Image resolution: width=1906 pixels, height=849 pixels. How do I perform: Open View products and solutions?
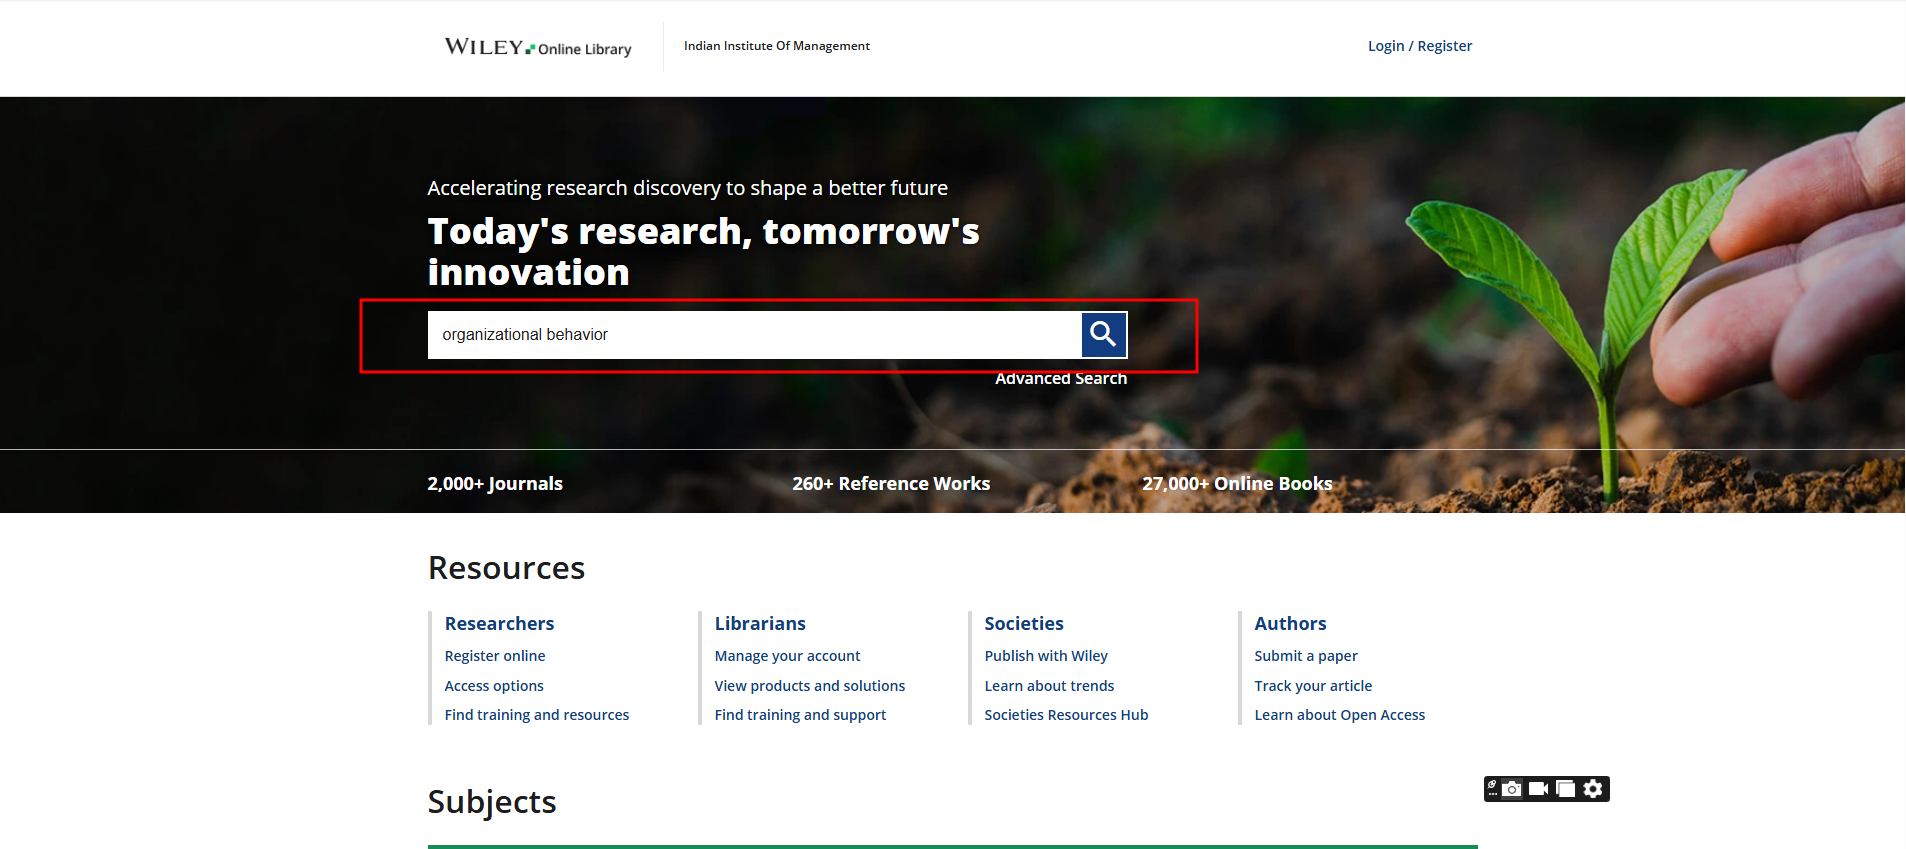tap(809, 686)
